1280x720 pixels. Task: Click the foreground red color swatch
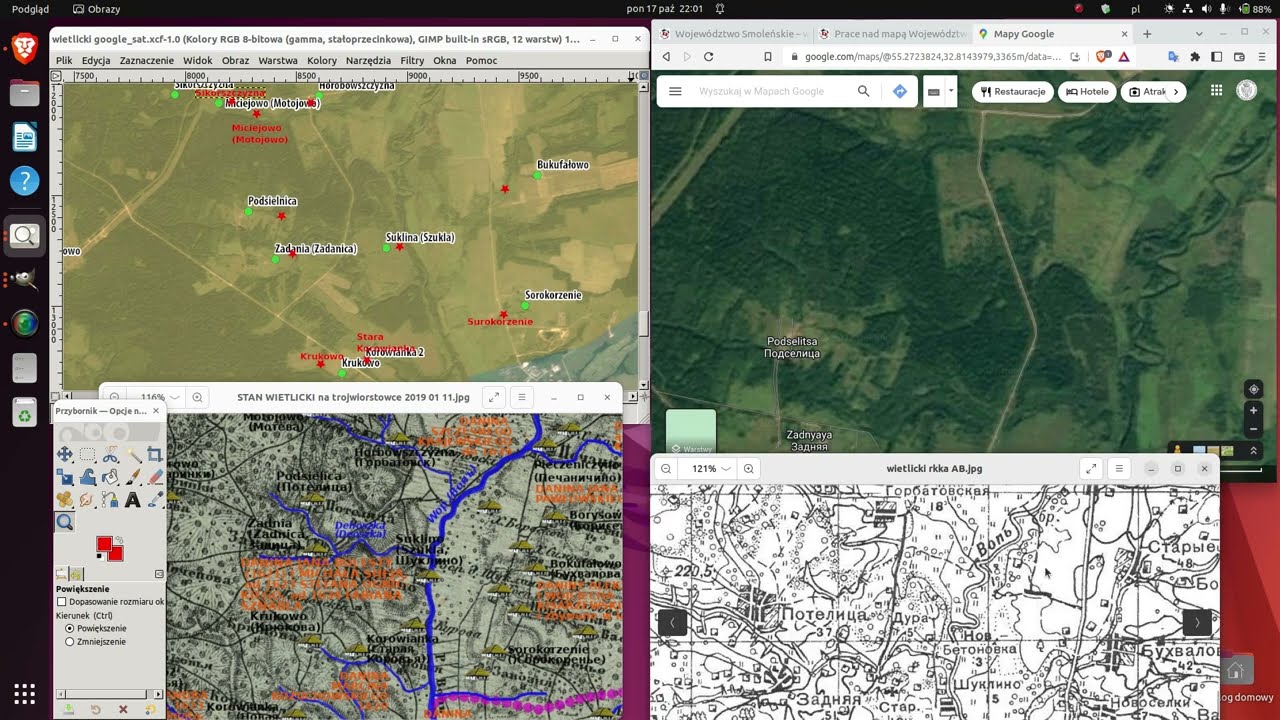coord(105,544)
